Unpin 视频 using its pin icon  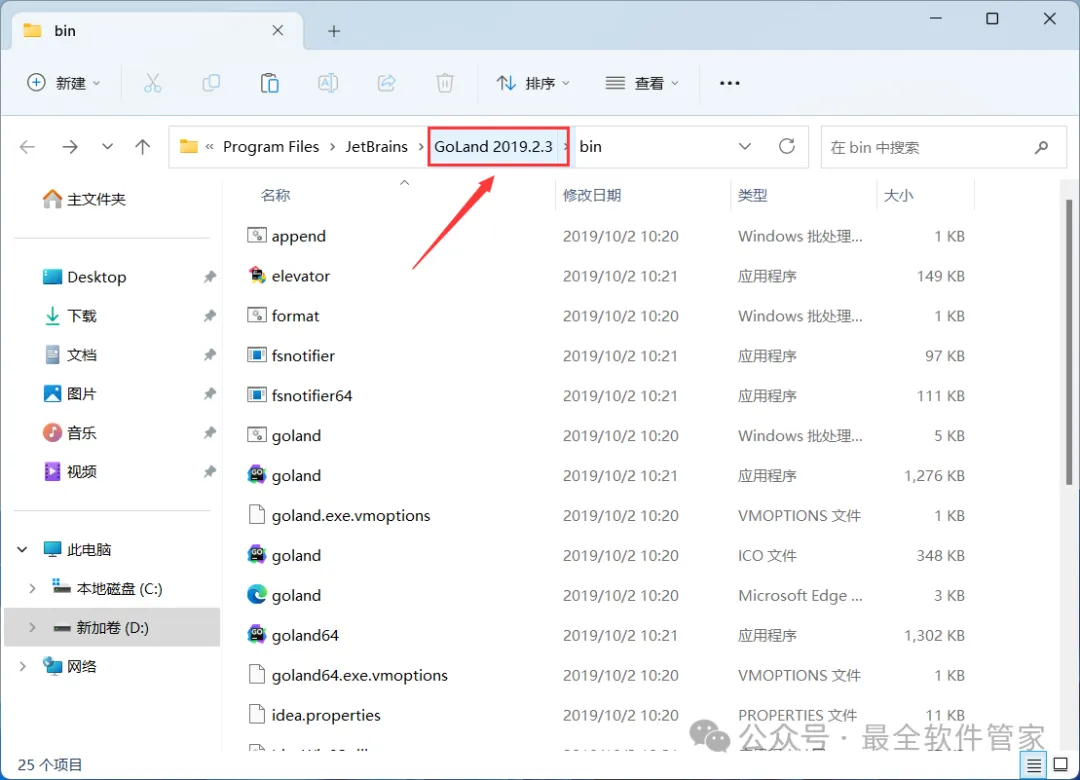(x=209, y=472)
